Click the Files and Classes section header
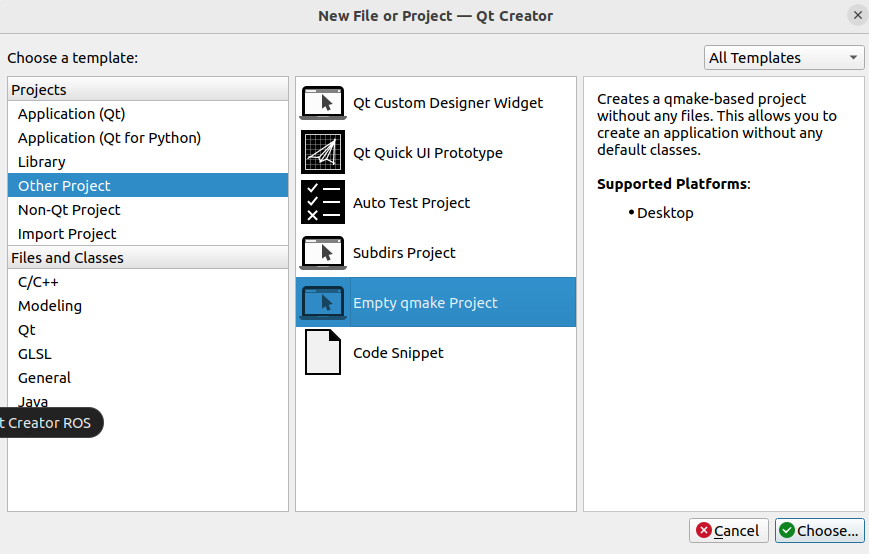 pos(148,258)
